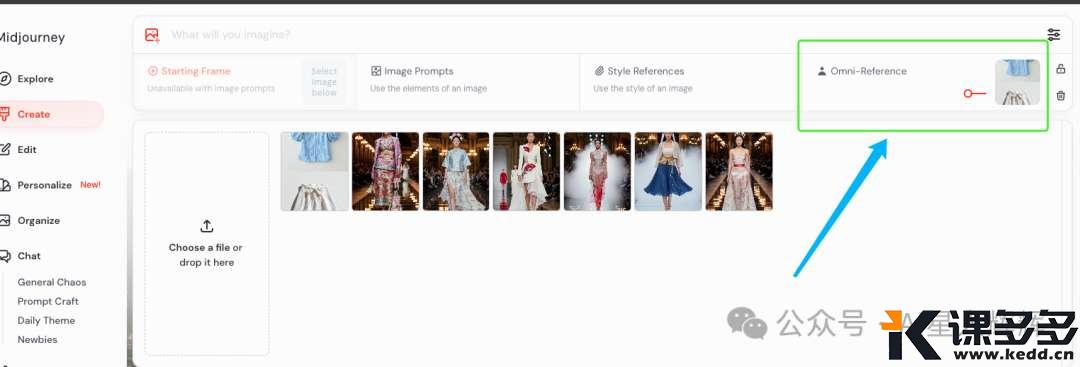Toggle the lock icon beside Omni-Reference

(x=1061, y=69)
